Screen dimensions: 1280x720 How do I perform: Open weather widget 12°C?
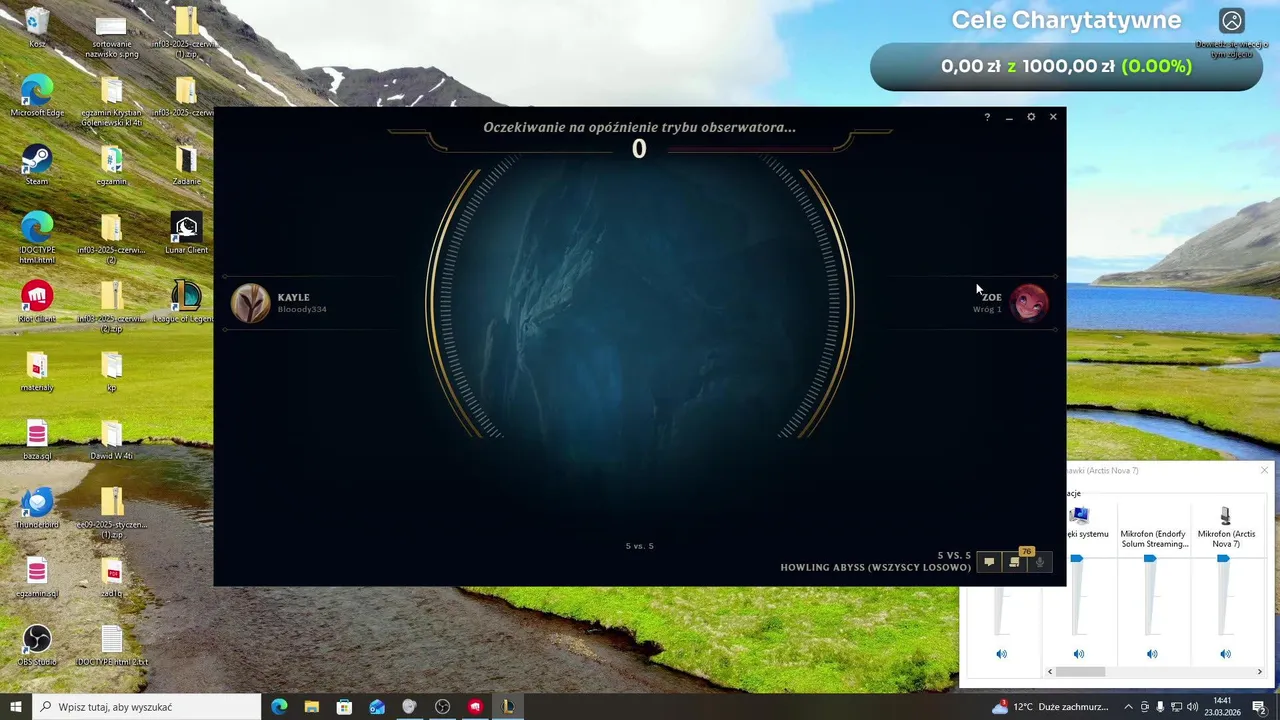[x=1050, y=707]
